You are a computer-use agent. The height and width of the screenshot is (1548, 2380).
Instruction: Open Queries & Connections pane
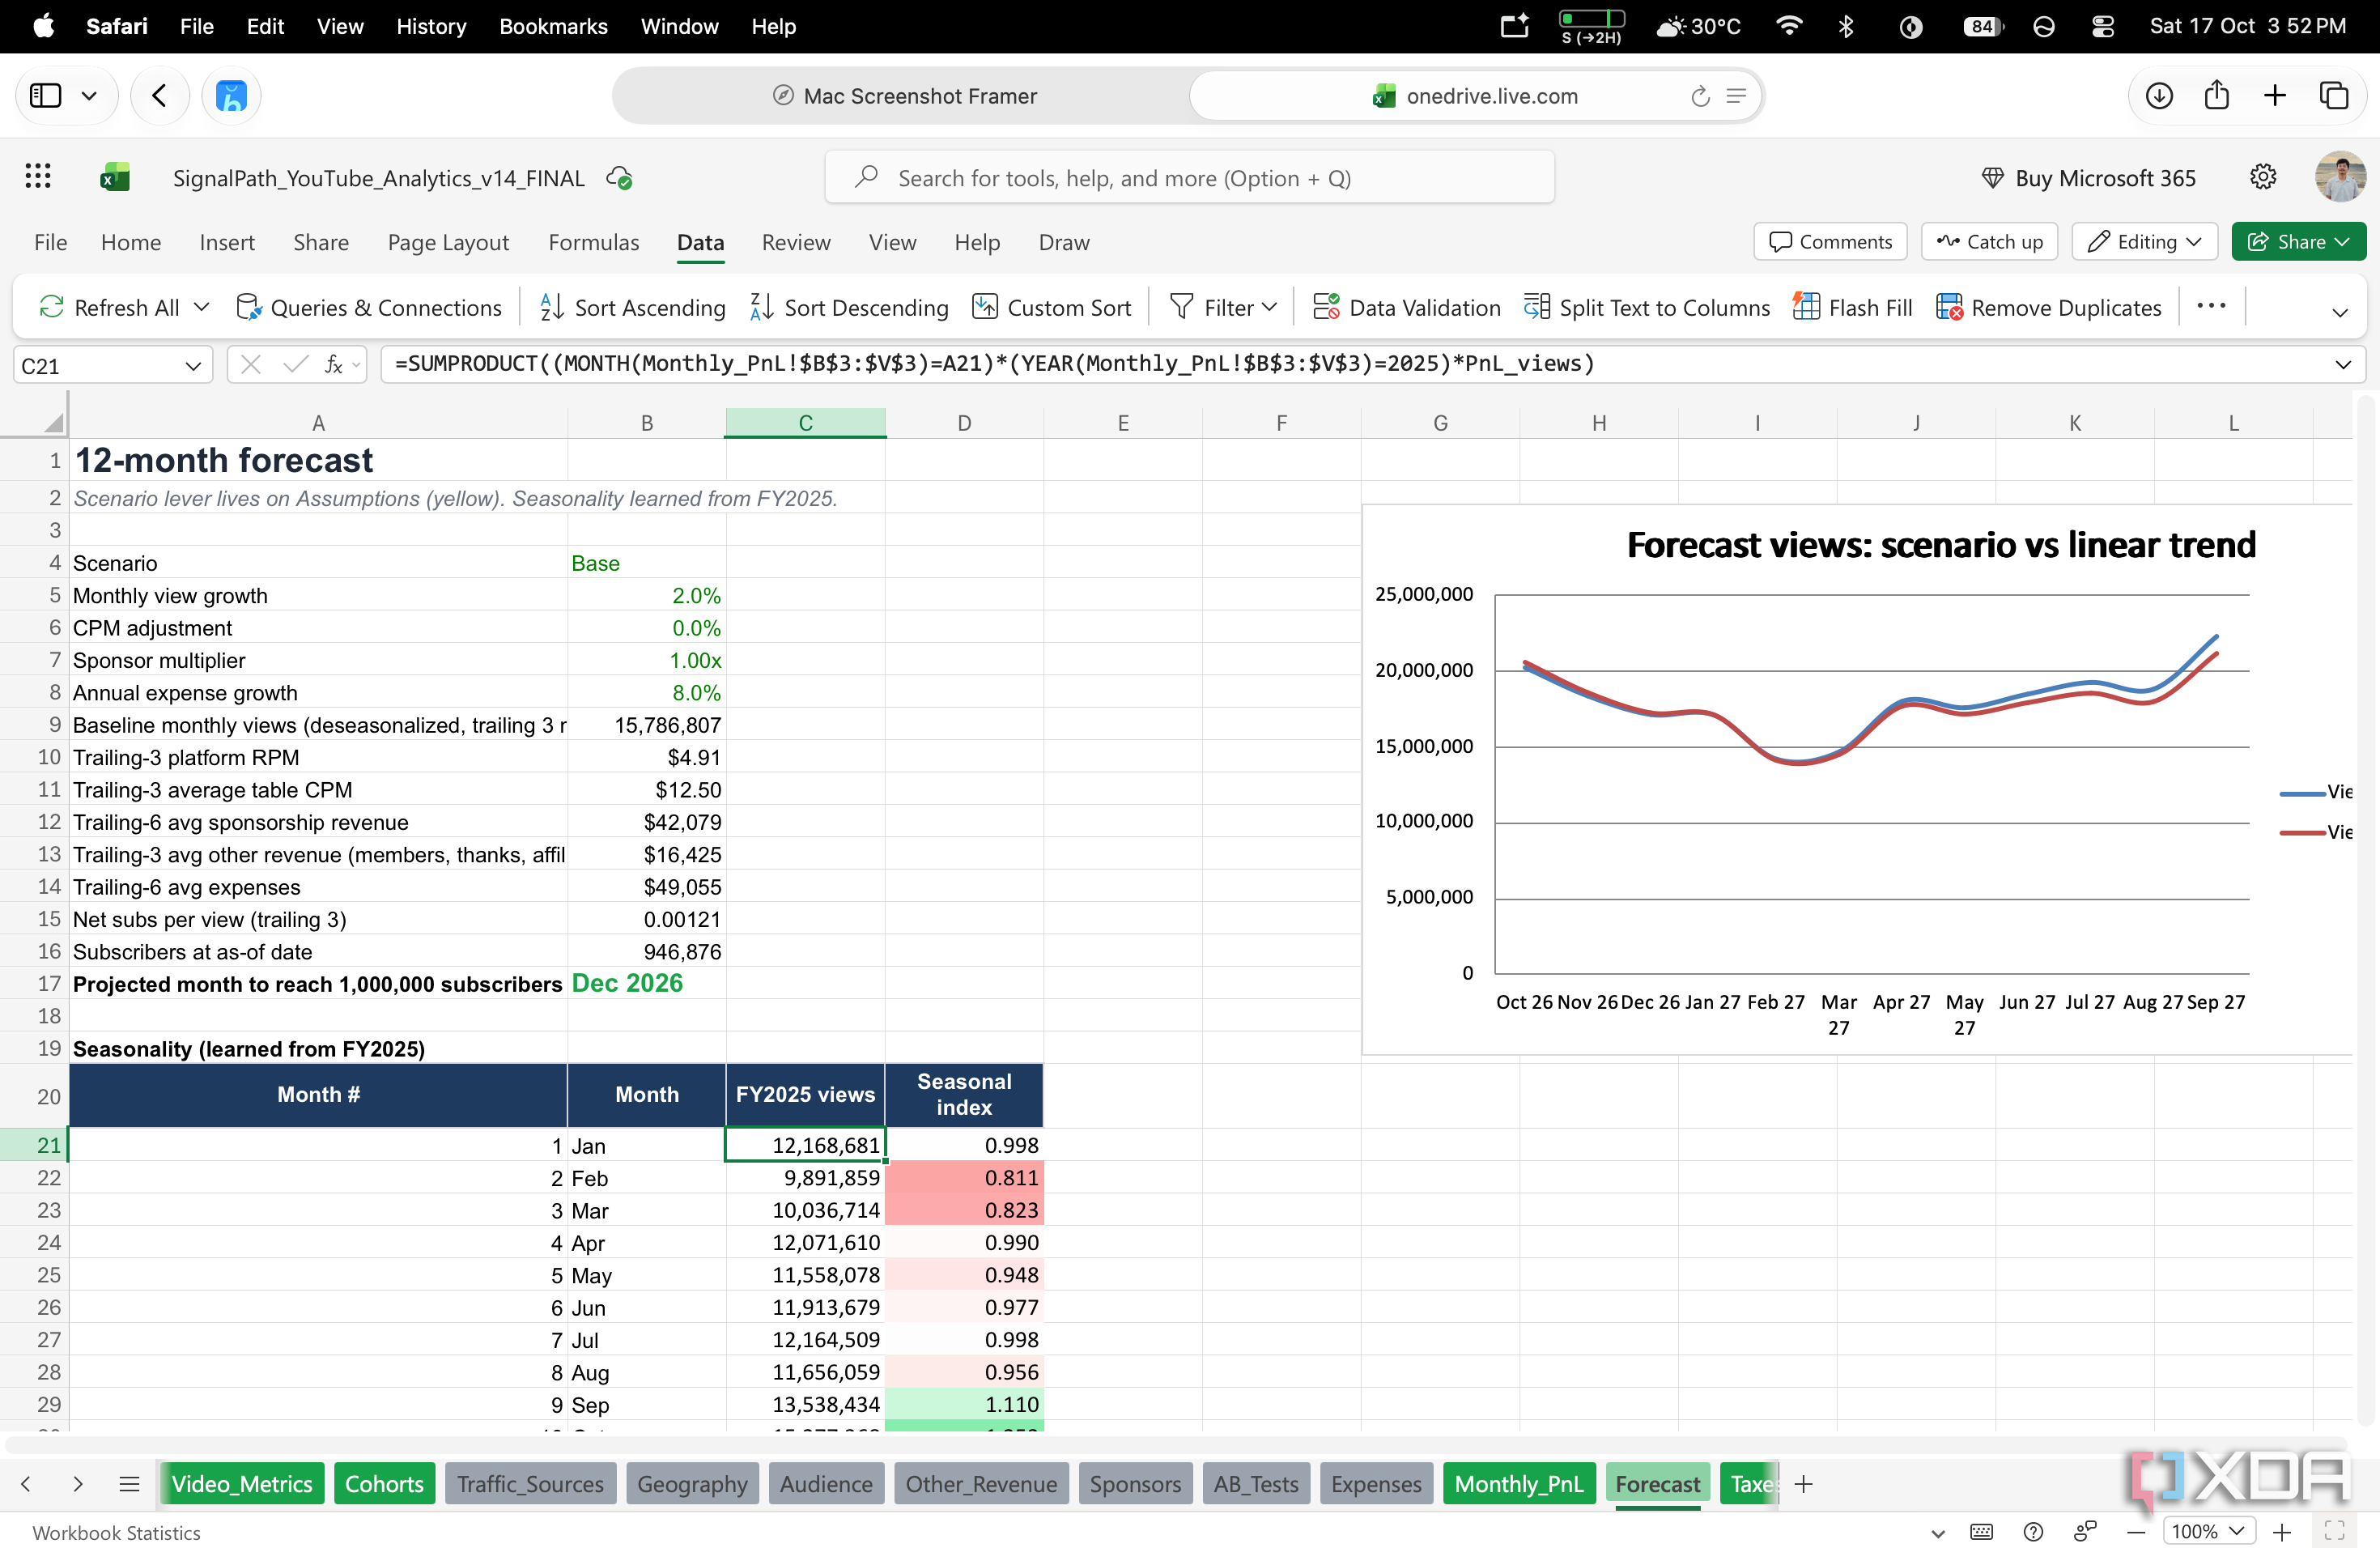tap(369, 307)
